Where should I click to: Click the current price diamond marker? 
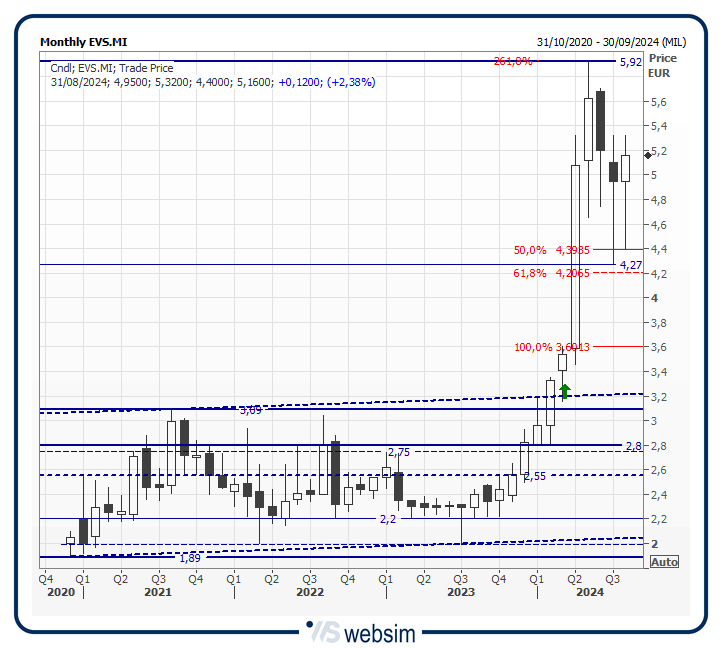coord(648,154)
